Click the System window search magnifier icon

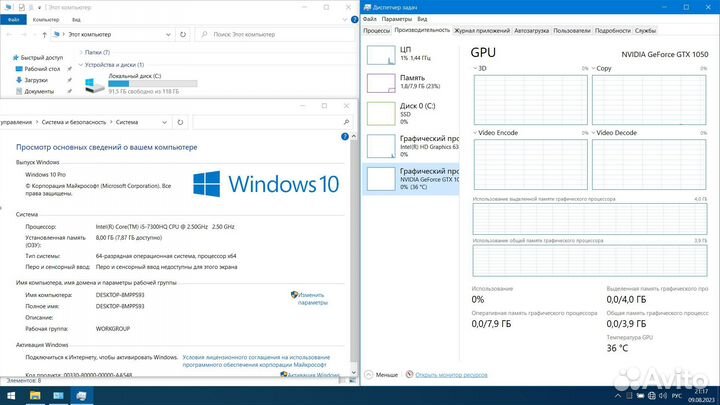[x=346, y=122]
